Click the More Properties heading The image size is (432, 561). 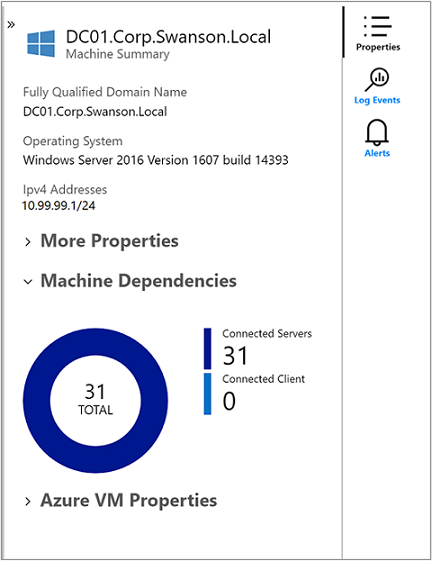pos(110,241)
